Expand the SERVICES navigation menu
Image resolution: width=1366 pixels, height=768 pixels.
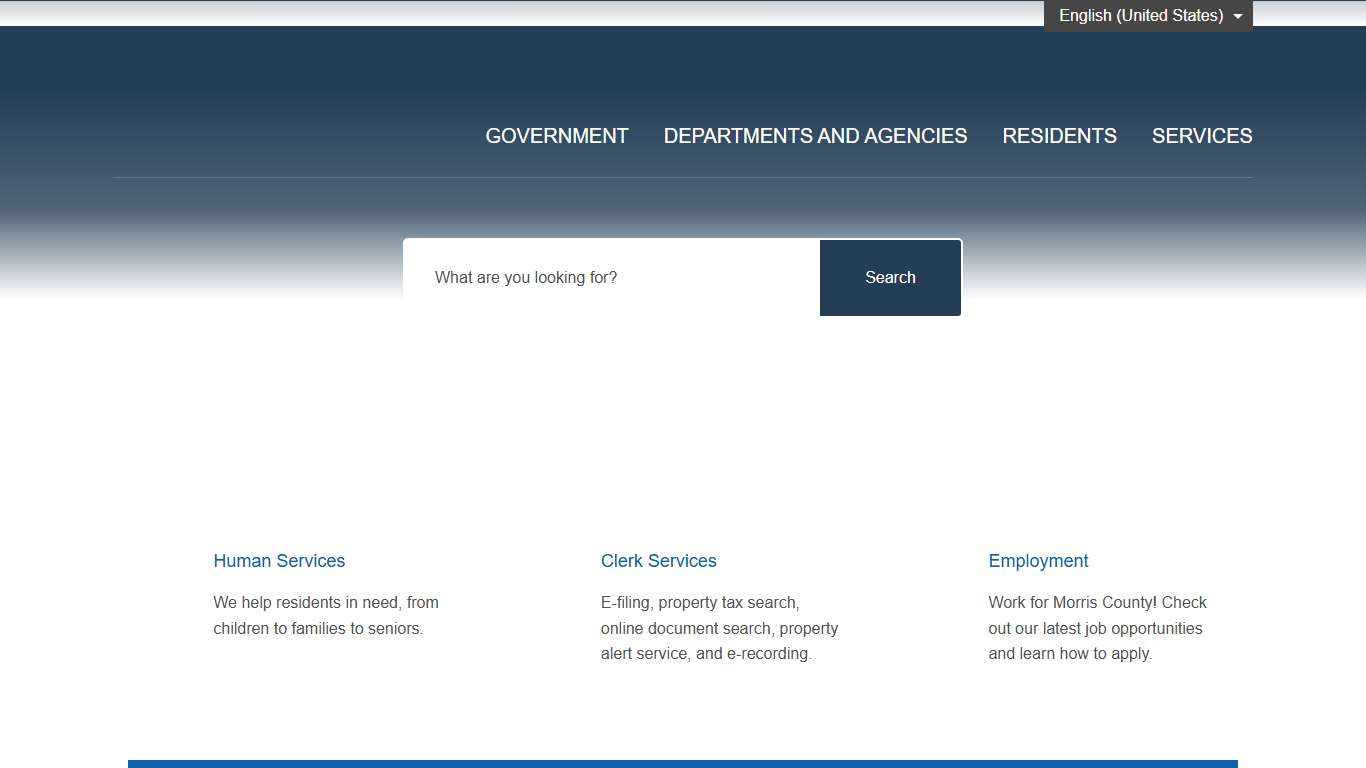(1201, 136)
